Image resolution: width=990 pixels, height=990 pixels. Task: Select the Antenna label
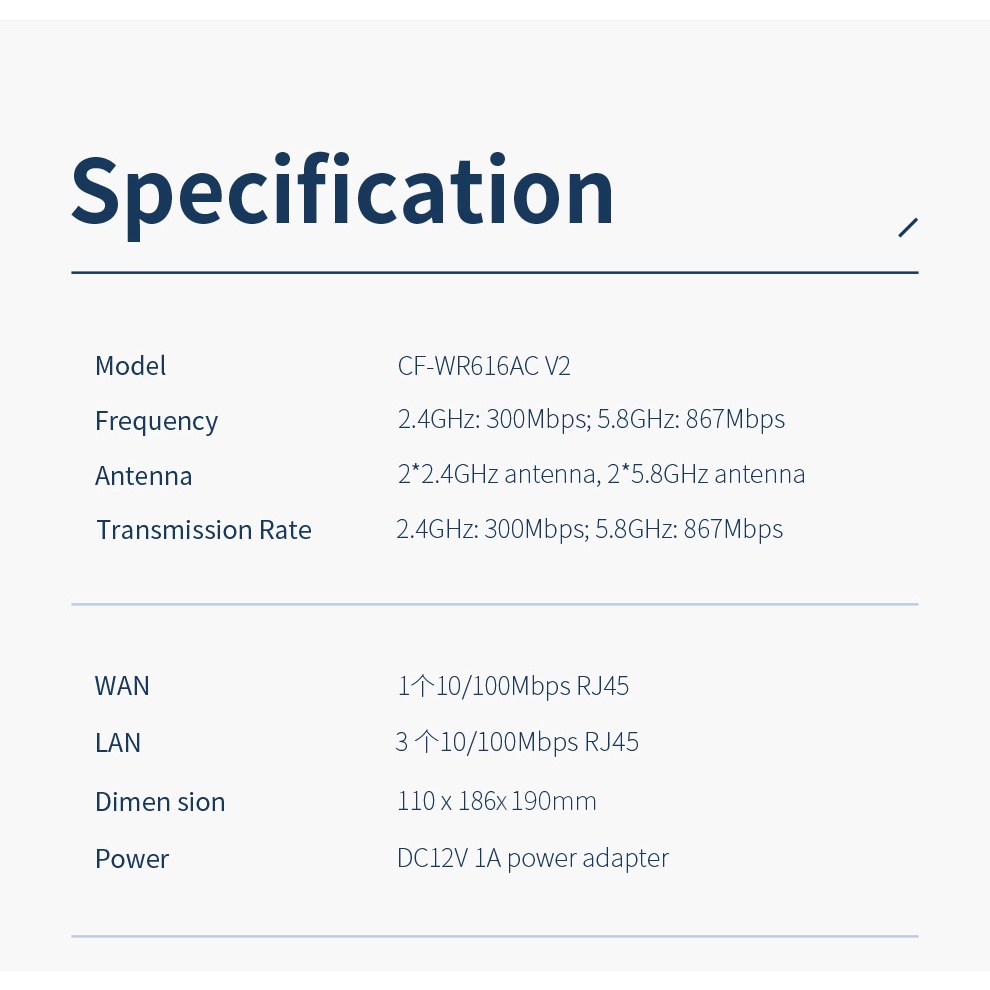pos(143,476)
